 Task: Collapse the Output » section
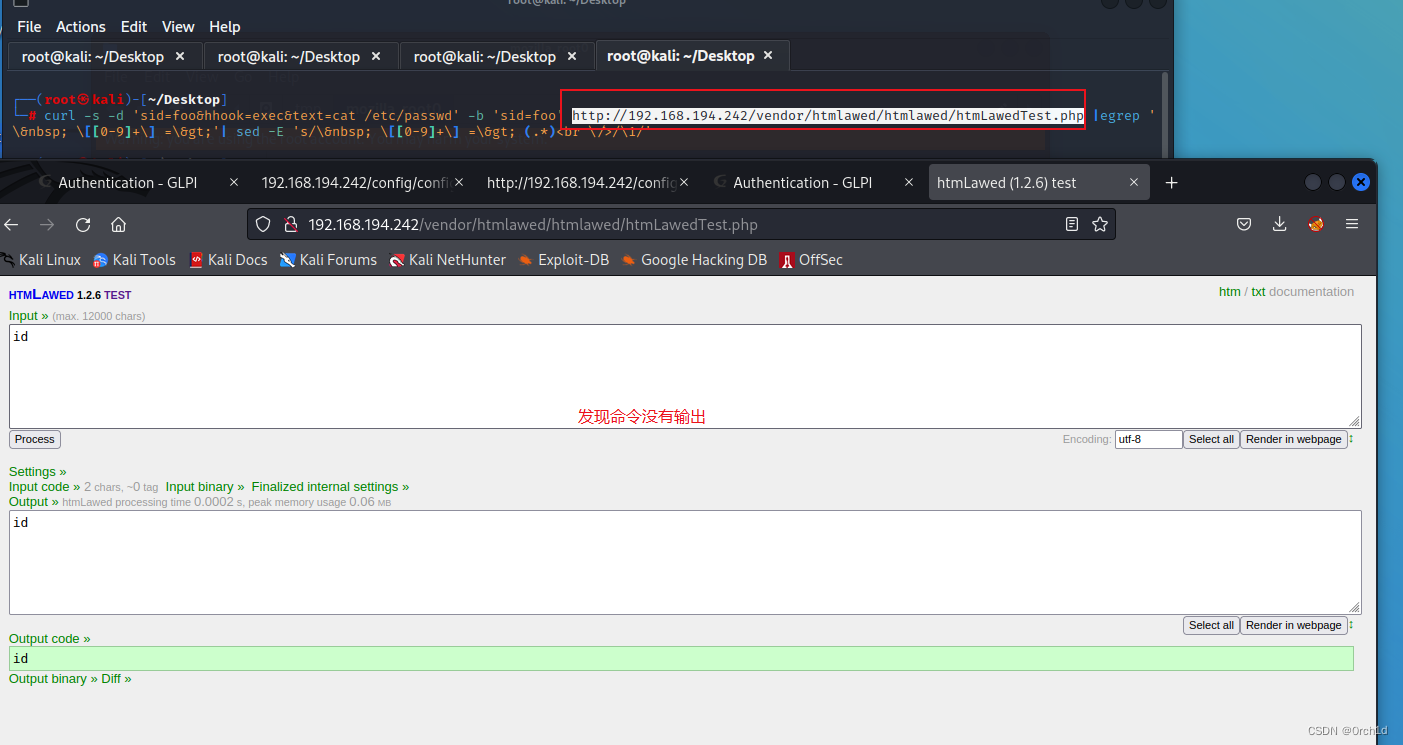[x=34, y=502]
